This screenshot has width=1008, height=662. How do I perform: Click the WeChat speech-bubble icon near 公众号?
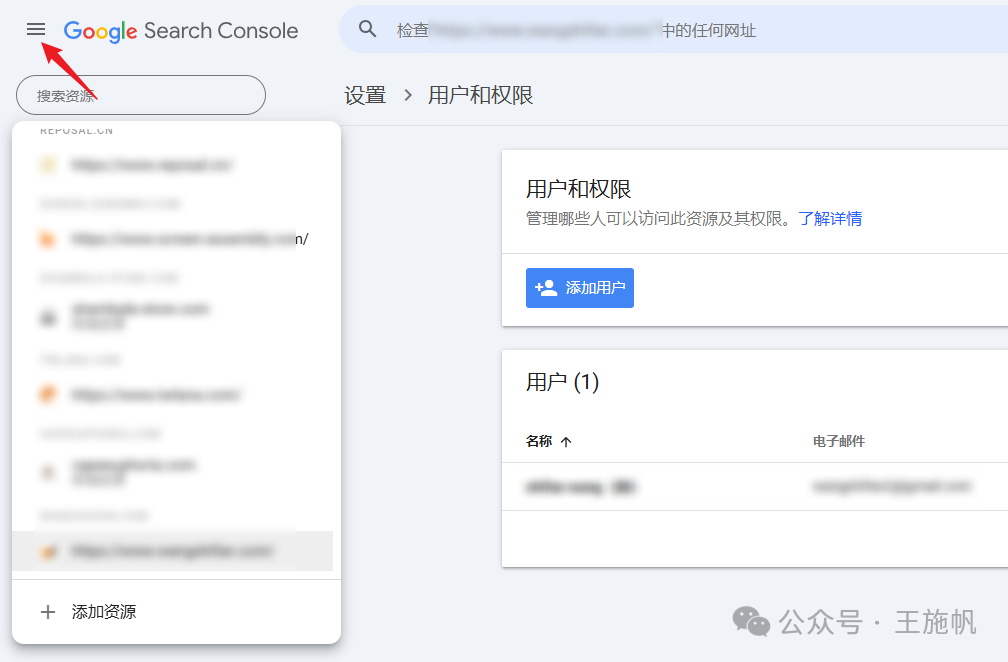(x=748, y=621)
